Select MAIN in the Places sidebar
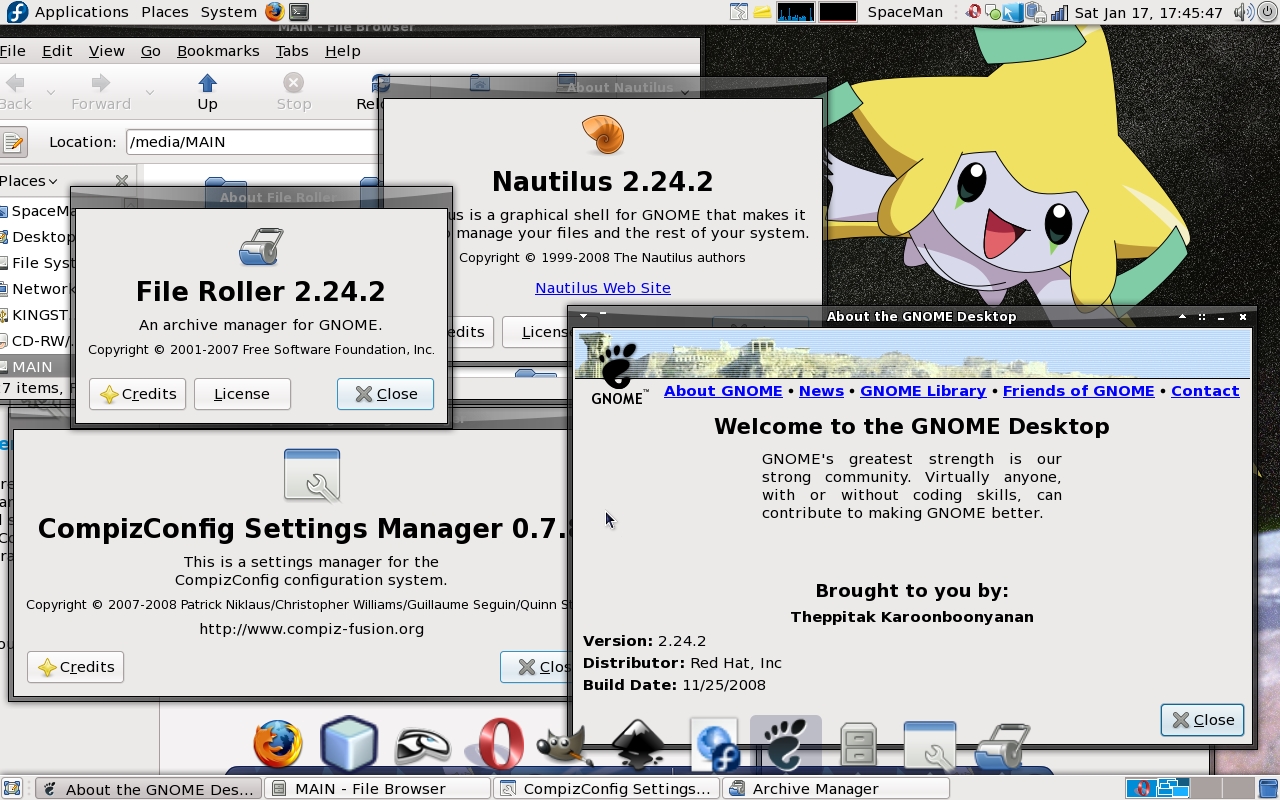Screen dimensions: 1280x800 (x=36, y=367)
